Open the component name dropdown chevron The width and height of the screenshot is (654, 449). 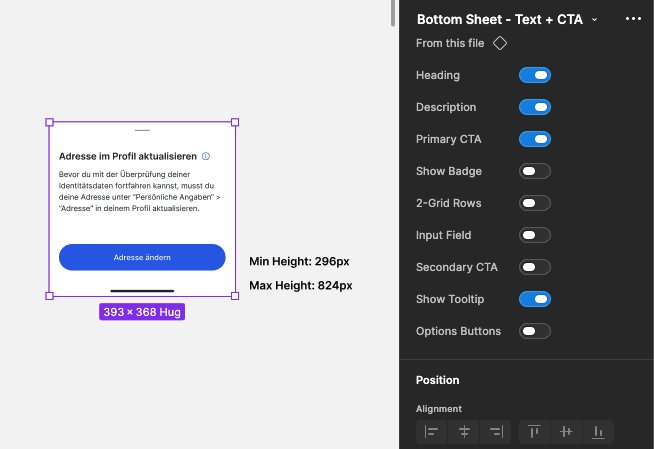594,20
